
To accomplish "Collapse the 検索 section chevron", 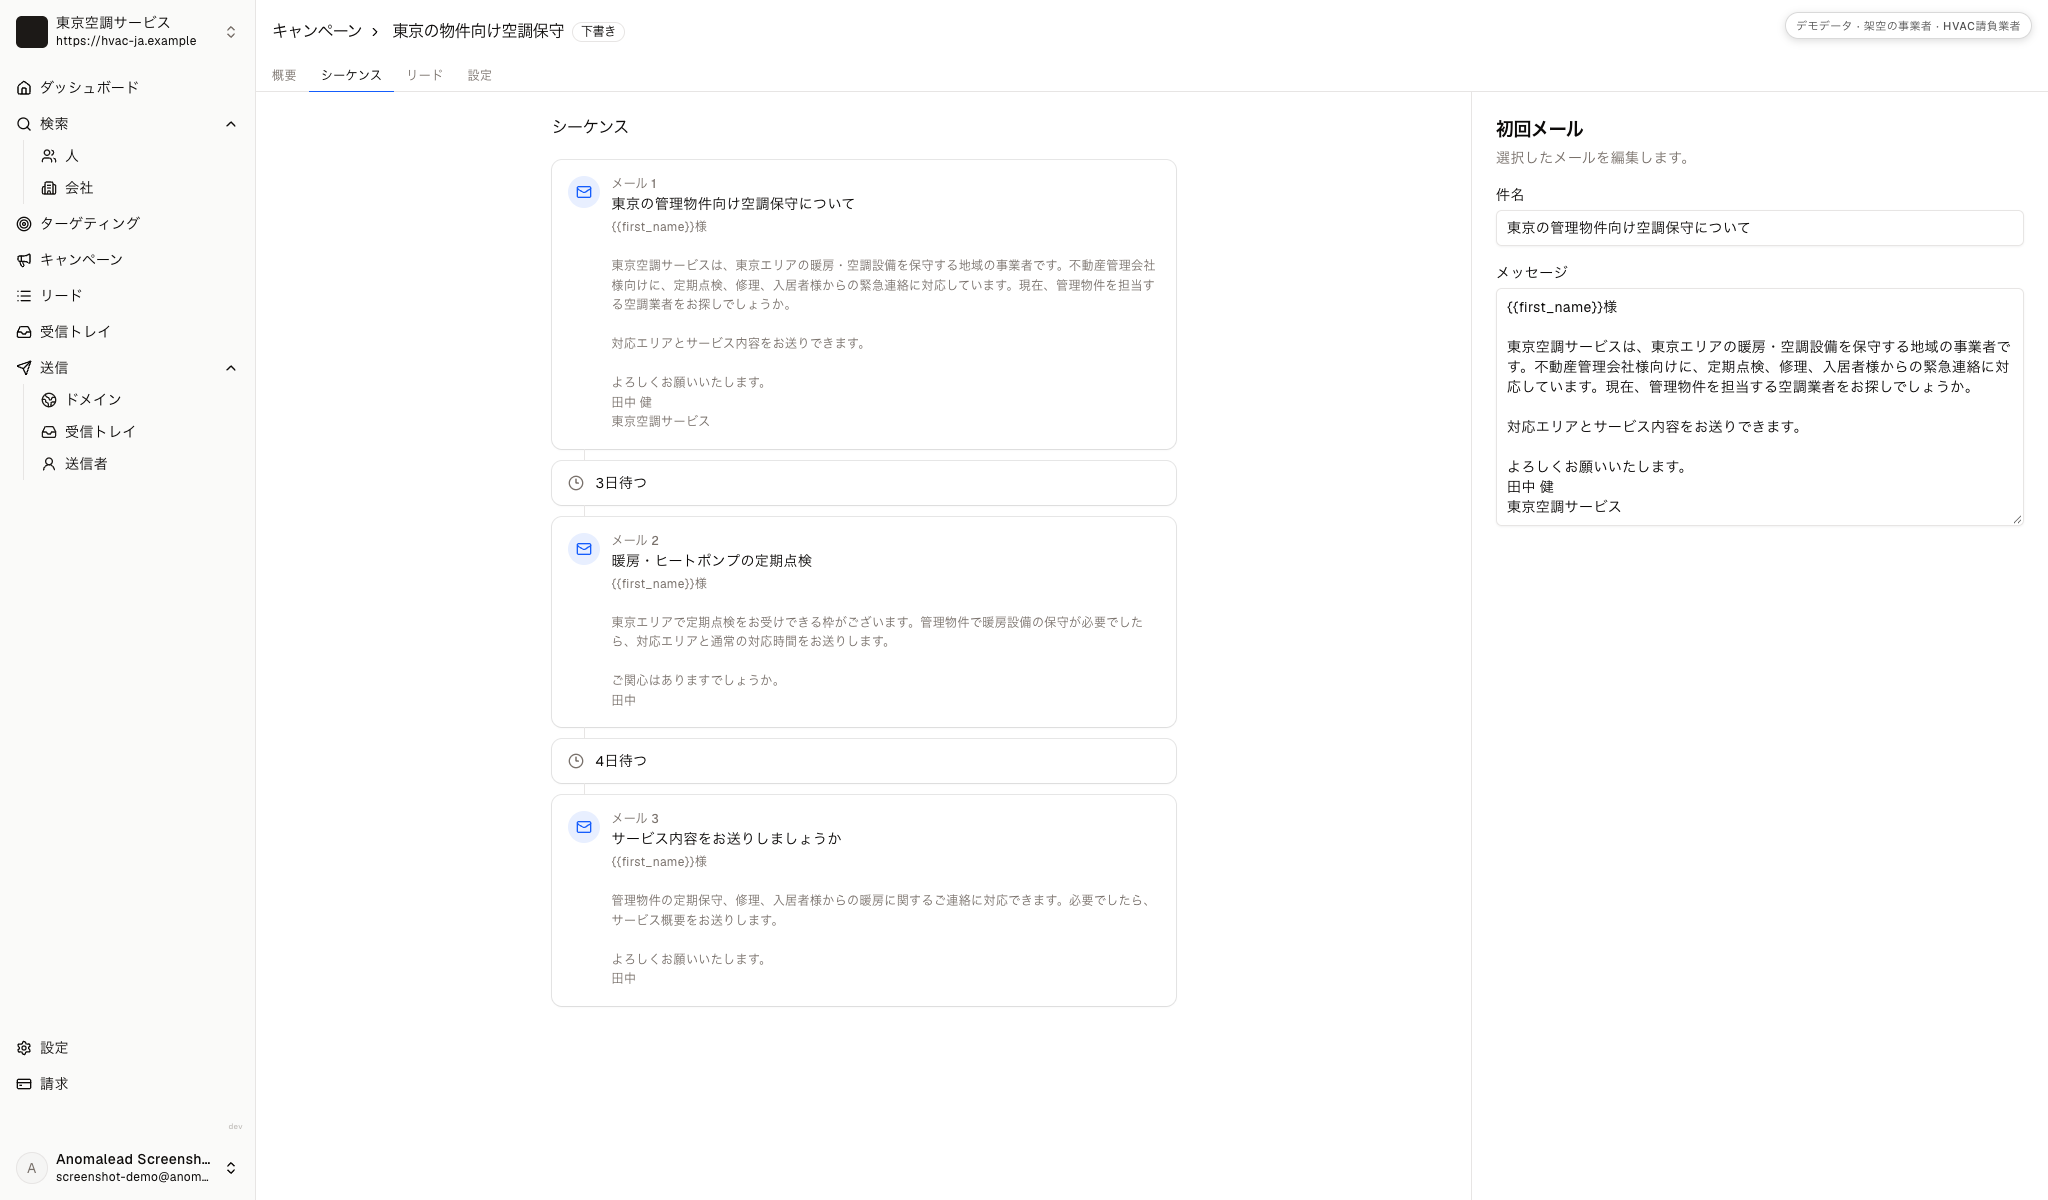I will (x=231, y=124).
